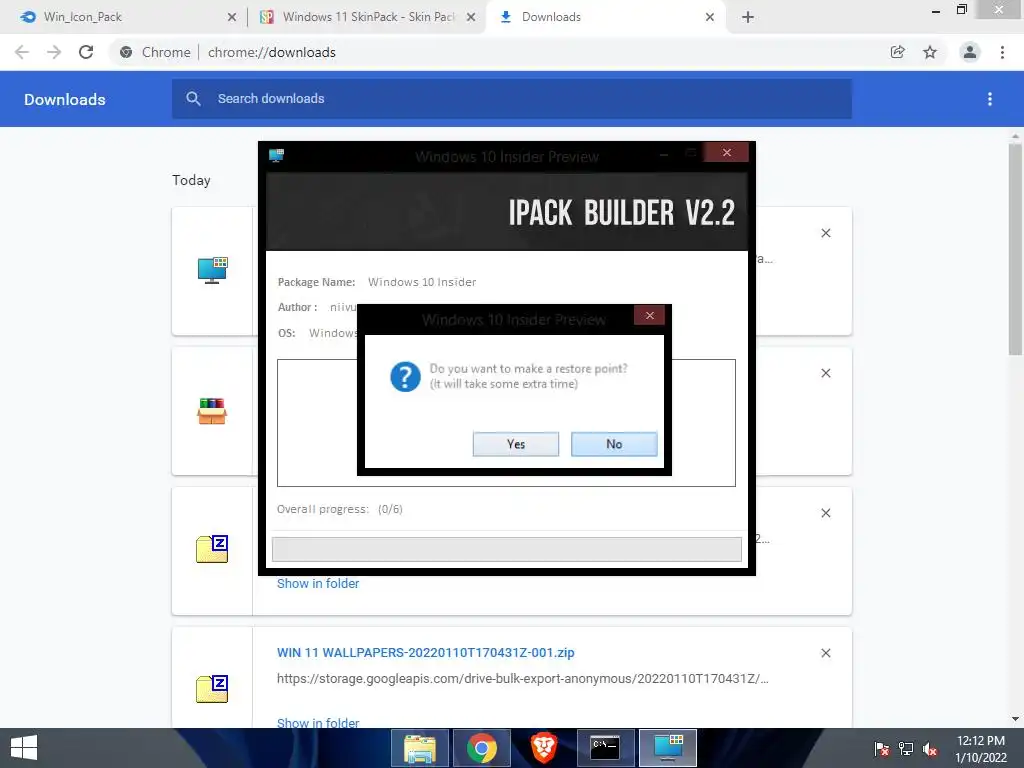Remove the WinRAR archive download entry
Image resolution: width=1024 pixels, height=768 pixels.
[825, 373]
